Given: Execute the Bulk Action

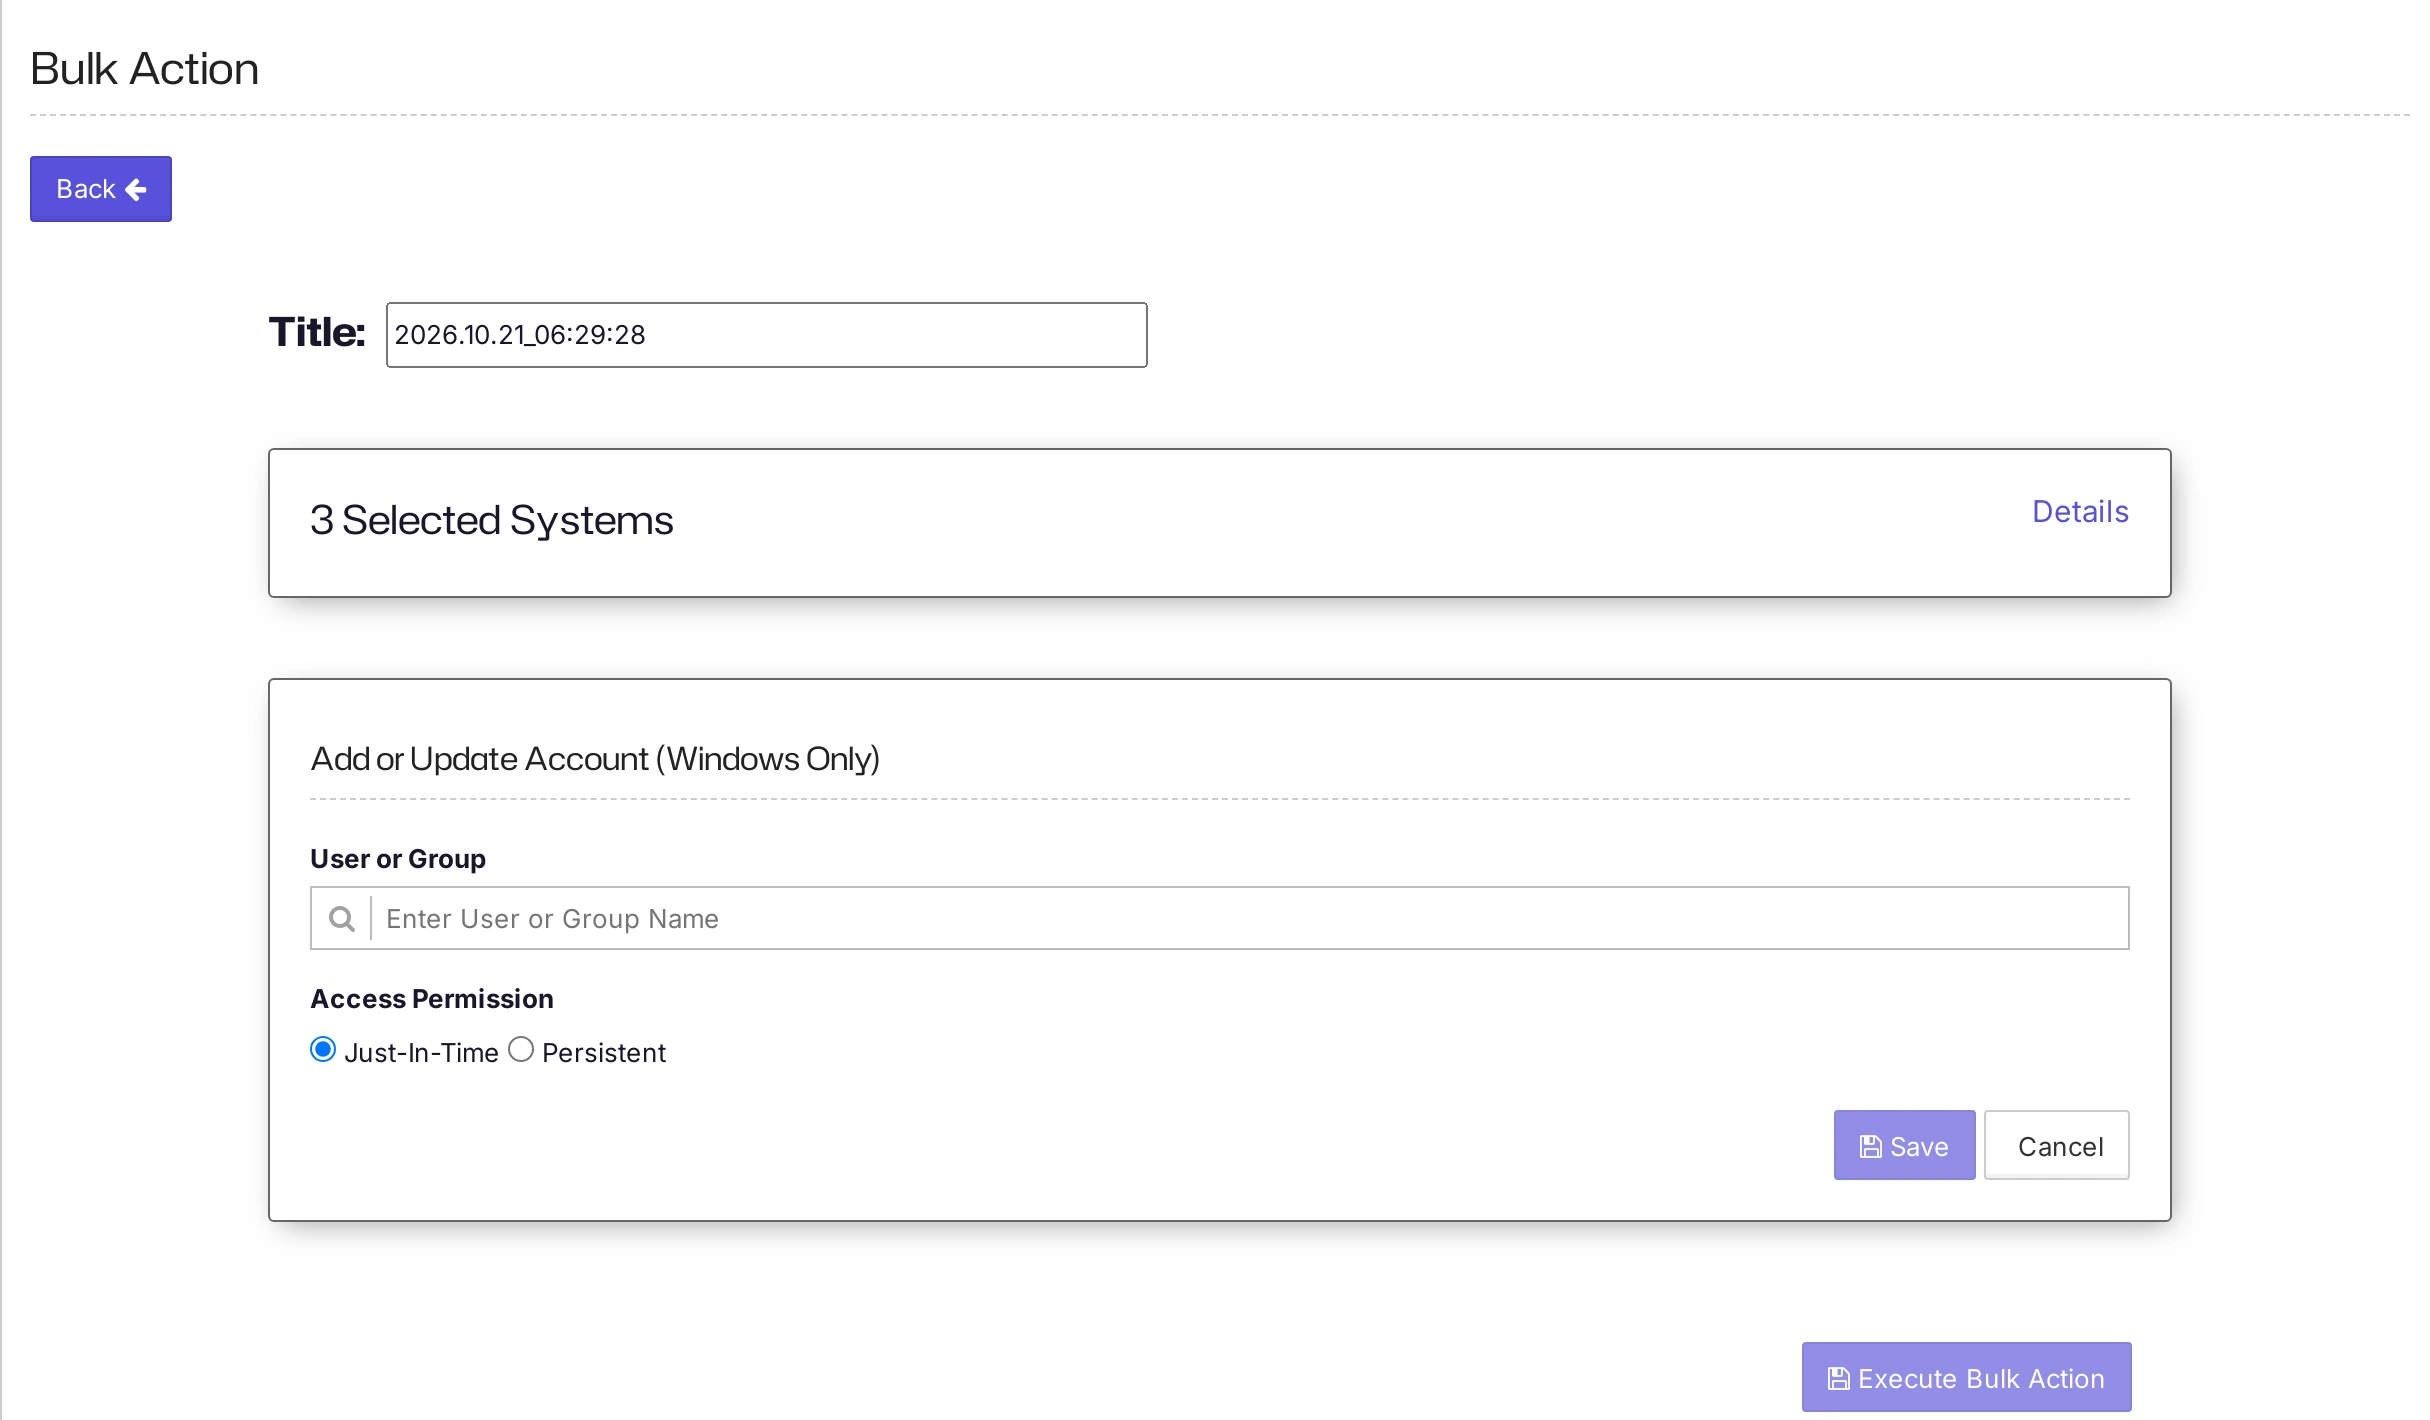Looking at the screenshot, I should tap(1966, 1377).
